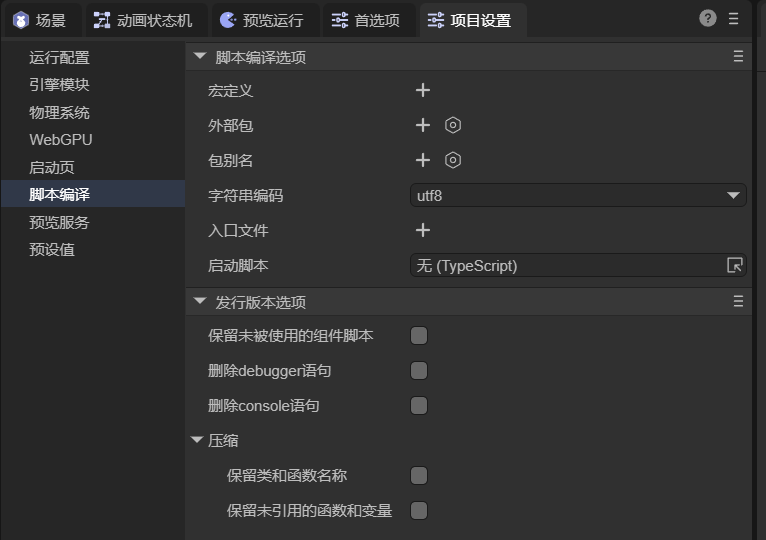Screen dimensions: 766x540
Task: Open the help question mark icon
Action: pos(708,18)
